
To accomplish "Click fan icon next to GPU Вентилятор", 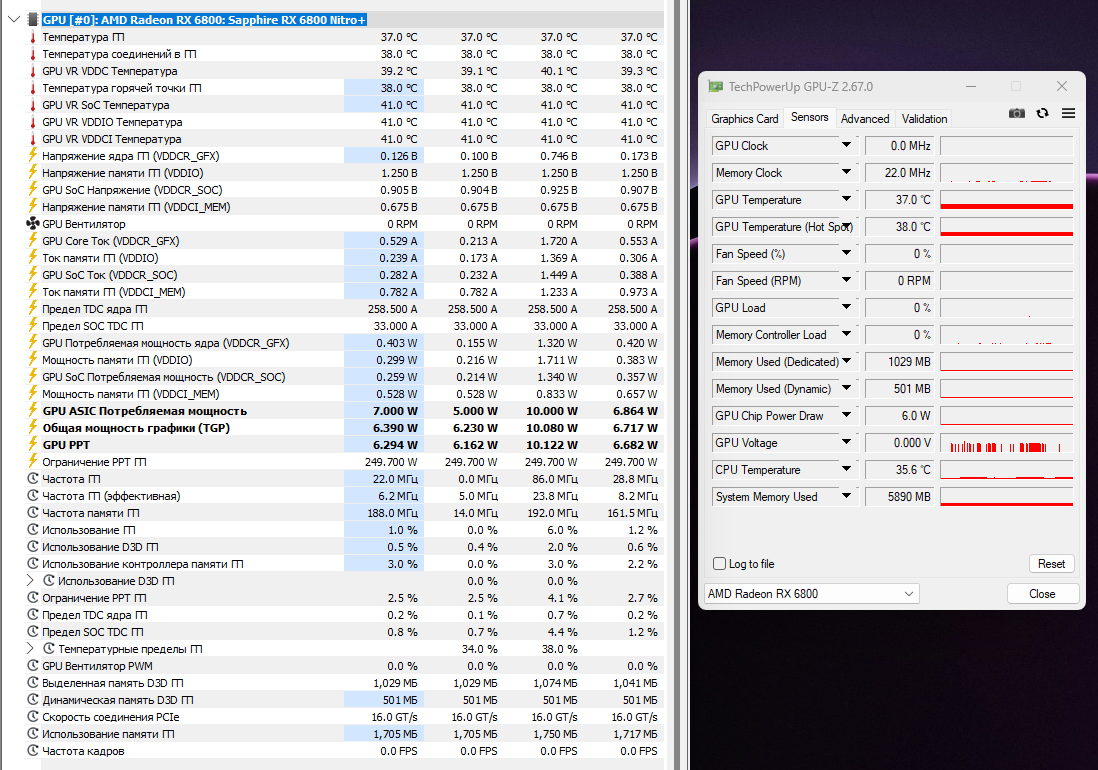I will [x=32, y=224].
